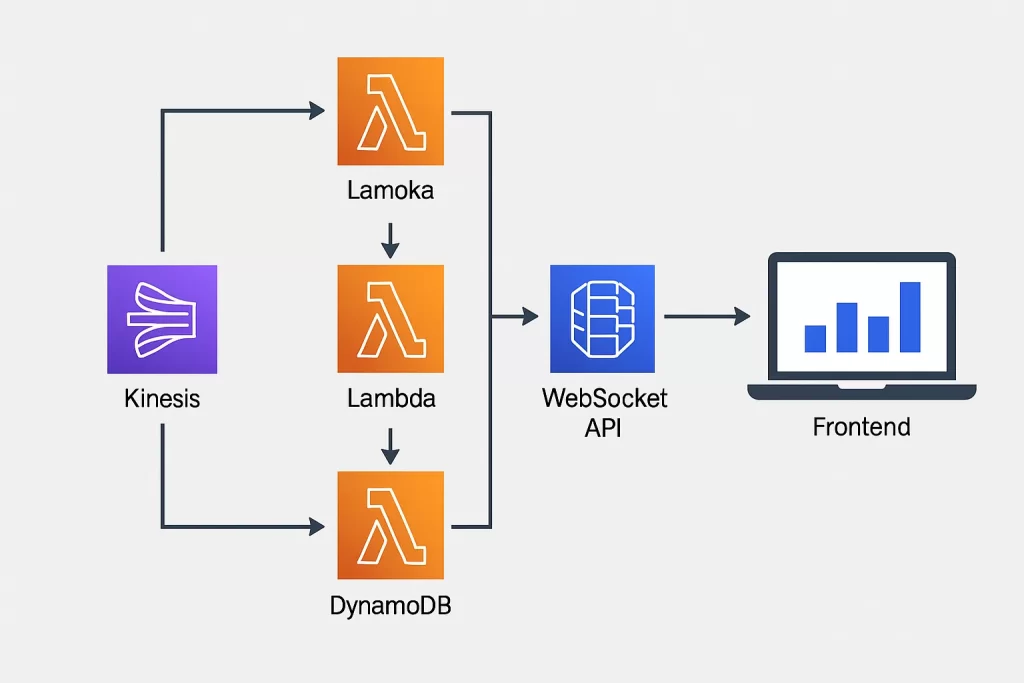This screenshot has width=1024, height=683.
Task: Select the orange icon above the DynamoDB label
Action: coord(391,525)
